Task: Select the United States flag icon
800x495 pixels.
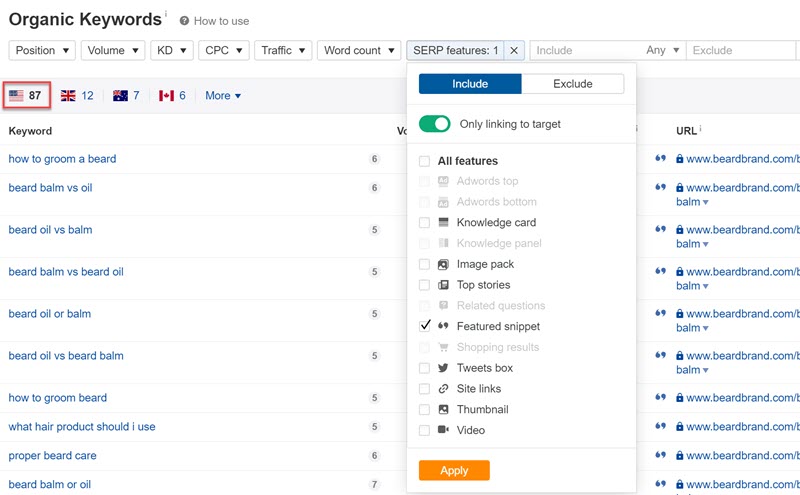Action: click(x=16, y=95)
